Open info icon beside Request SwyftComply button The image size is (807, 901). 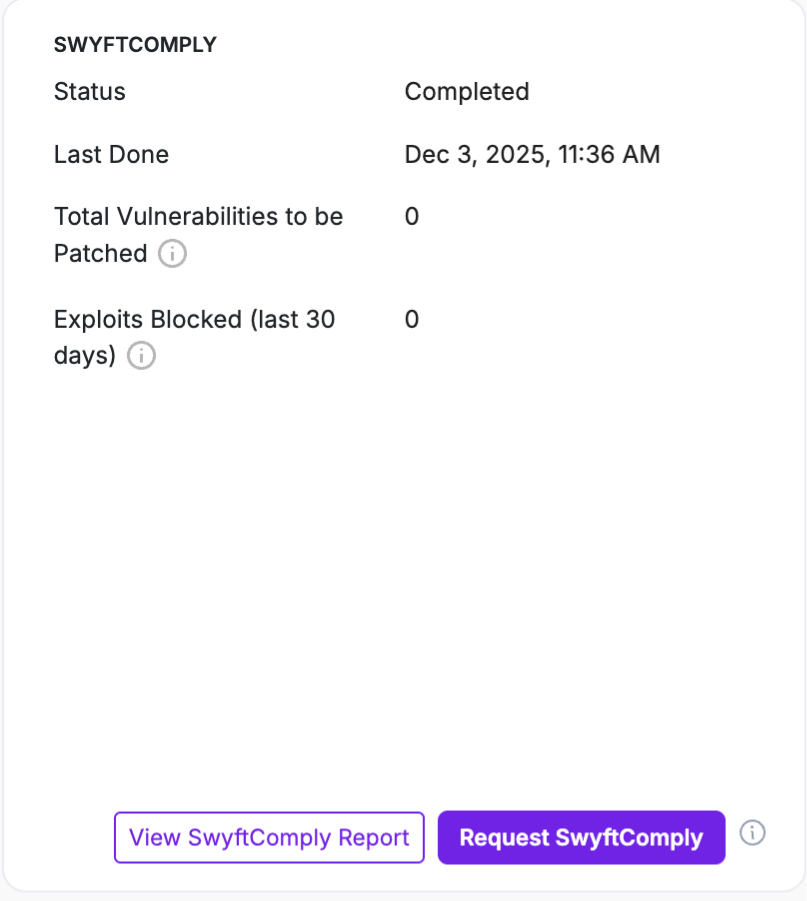(753, 833)
